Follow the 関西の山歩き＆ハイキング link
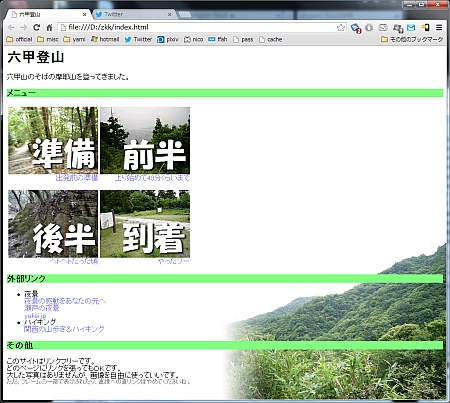The width and height of the screenshot is (450, 403). (64, 329)
